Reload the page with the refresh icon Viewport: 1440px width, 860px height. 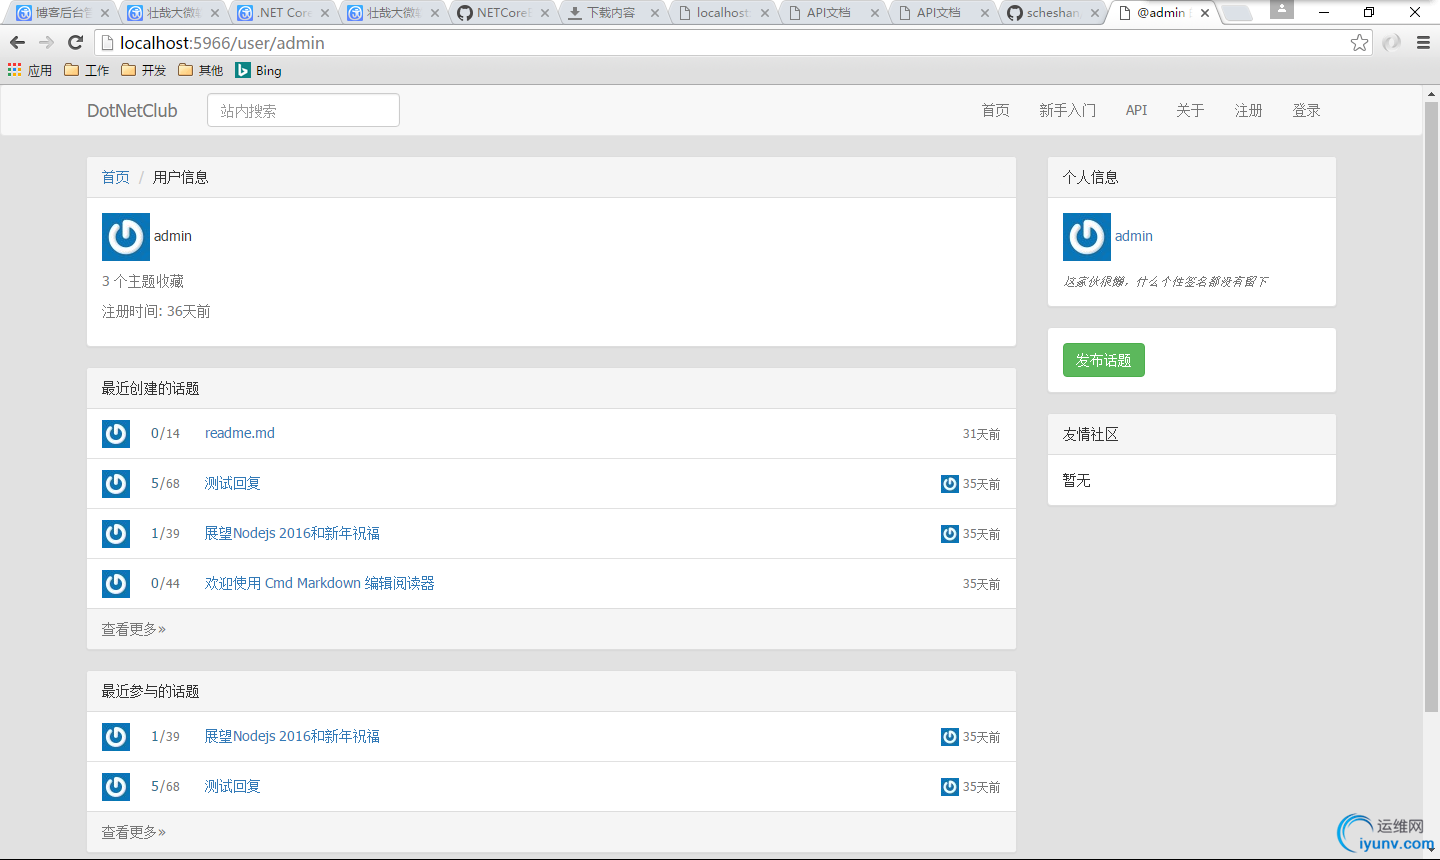pos(75,43)
